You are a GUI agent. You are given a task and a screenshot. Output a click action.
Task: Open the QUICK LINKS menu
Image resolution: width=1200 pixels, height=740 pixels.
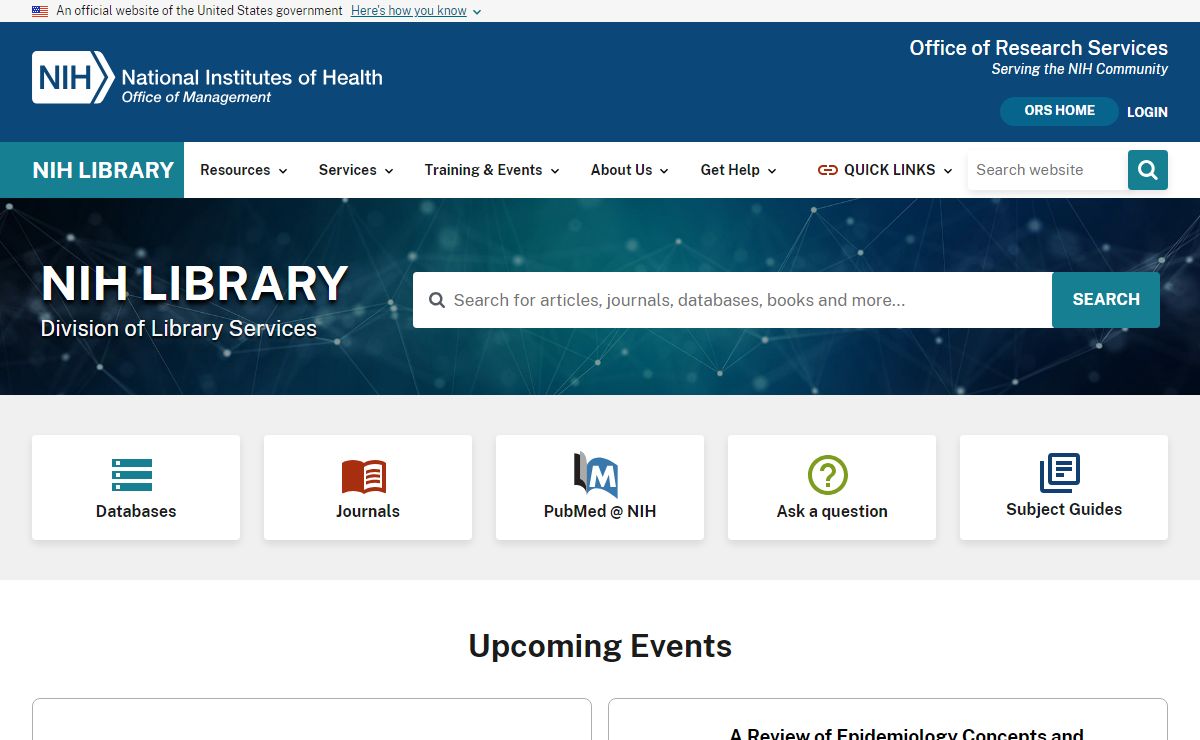(x=885, y=170)
